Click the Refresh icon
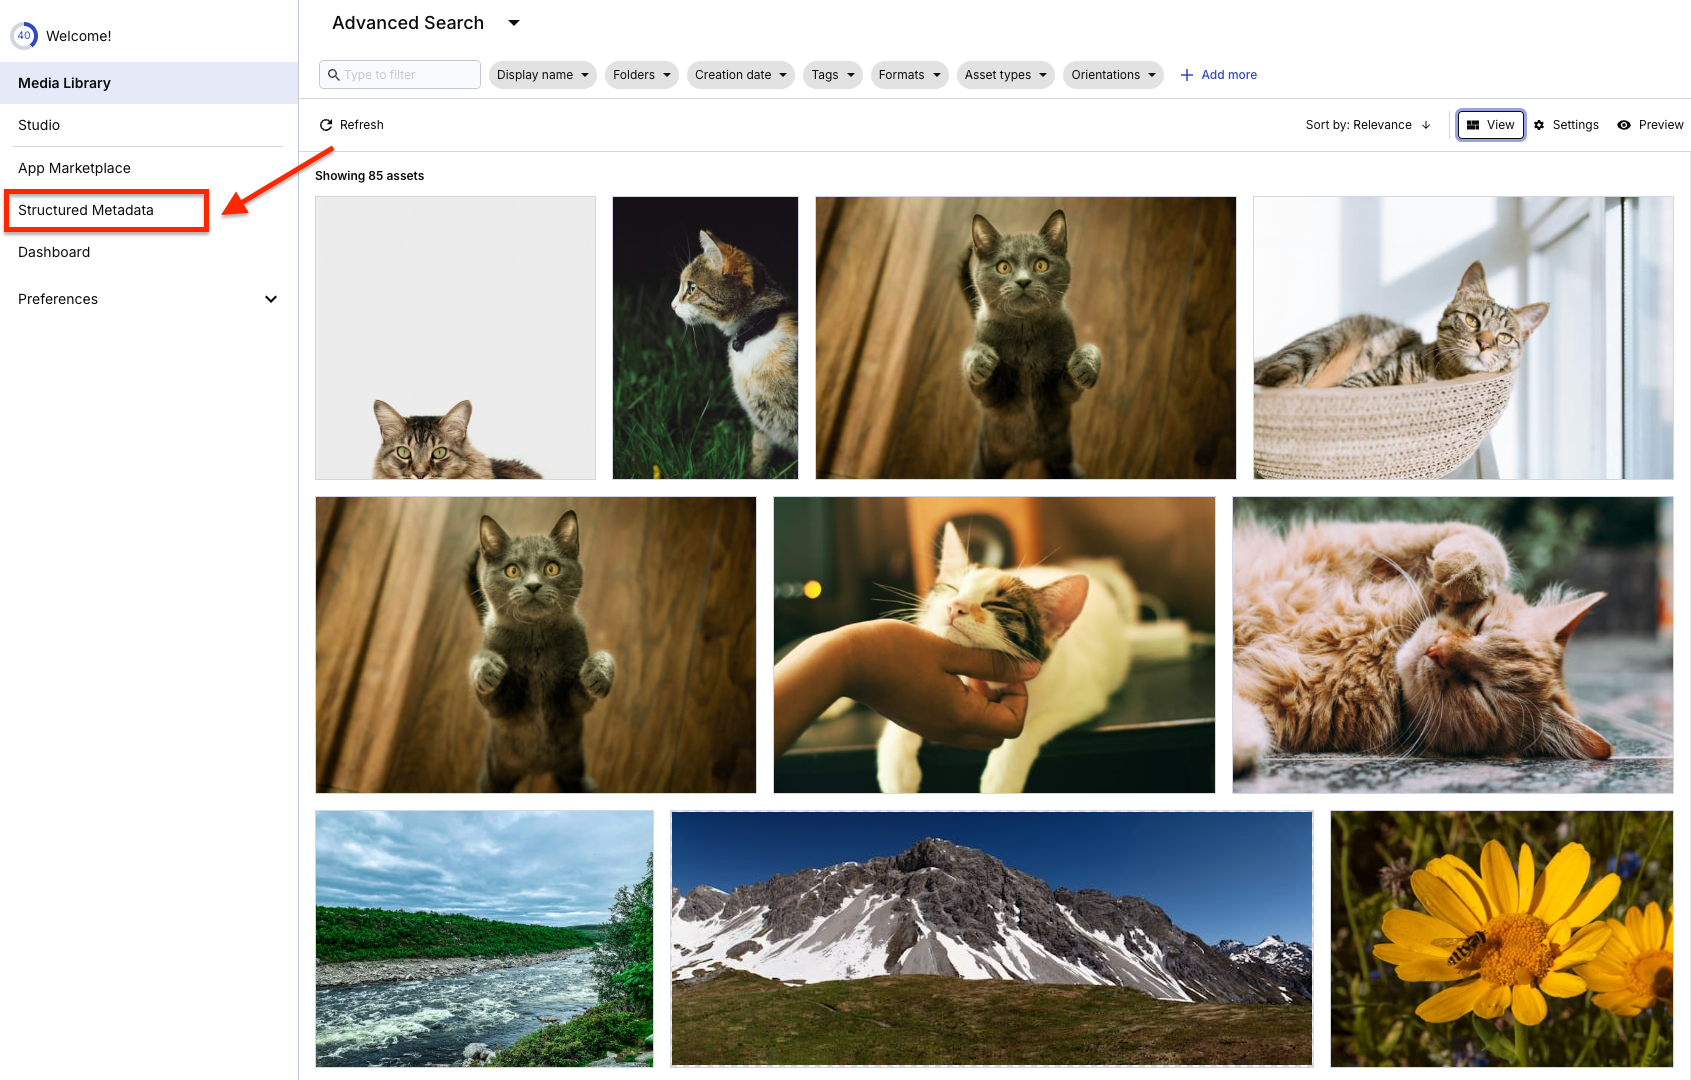Screen dimensions: 1691x1080 click(326, 125)
